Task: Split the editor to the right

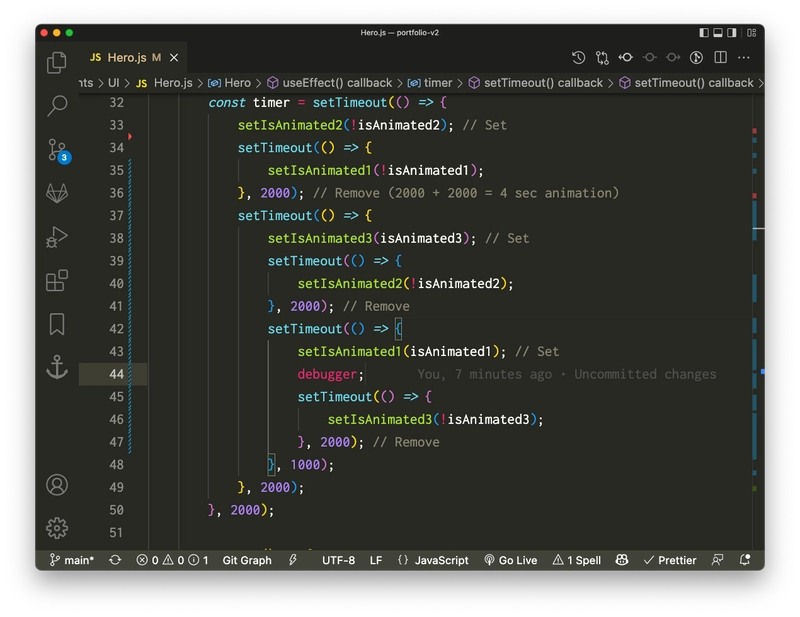Action: (x=720, y=57)
